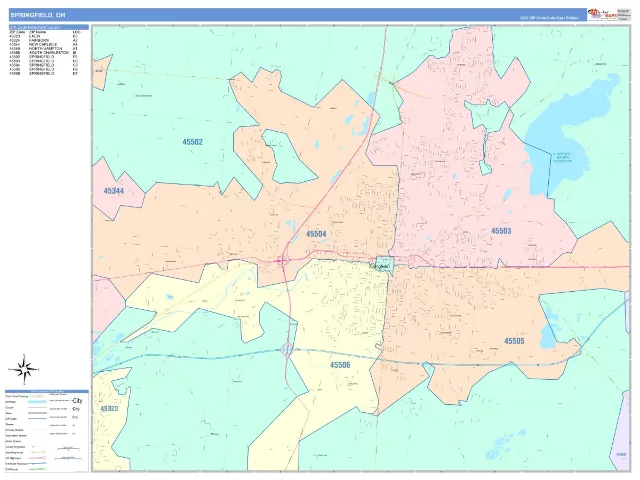
Task: Click the legend header bar at bottom-left
Action: (x=47, y=391)
